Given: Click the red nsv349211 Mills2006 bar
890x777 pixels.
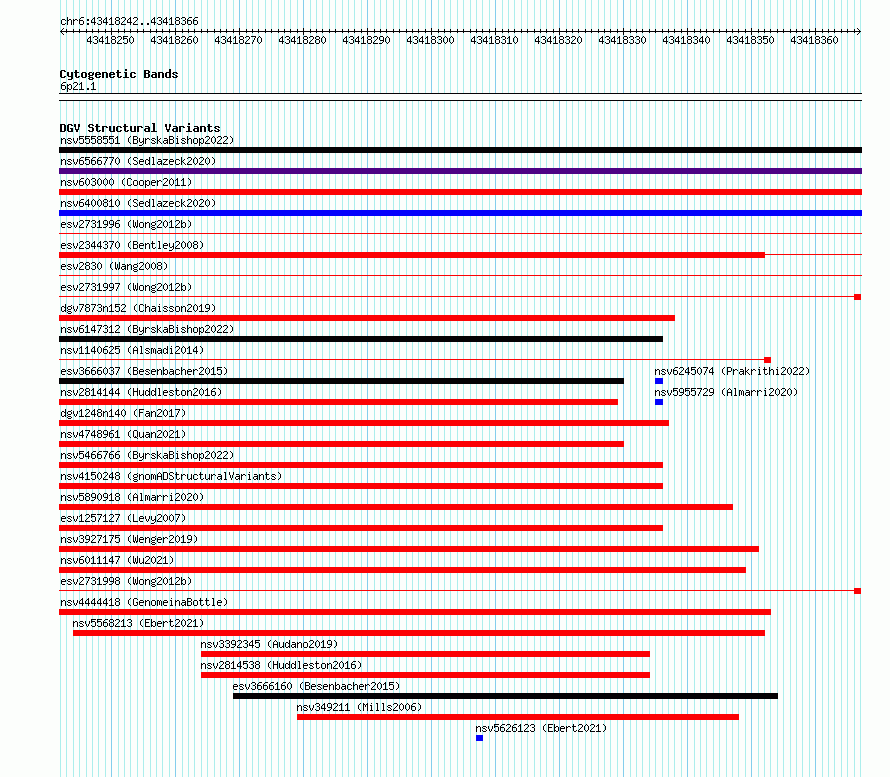Looking at the screenshot, I should pos(518,717).
